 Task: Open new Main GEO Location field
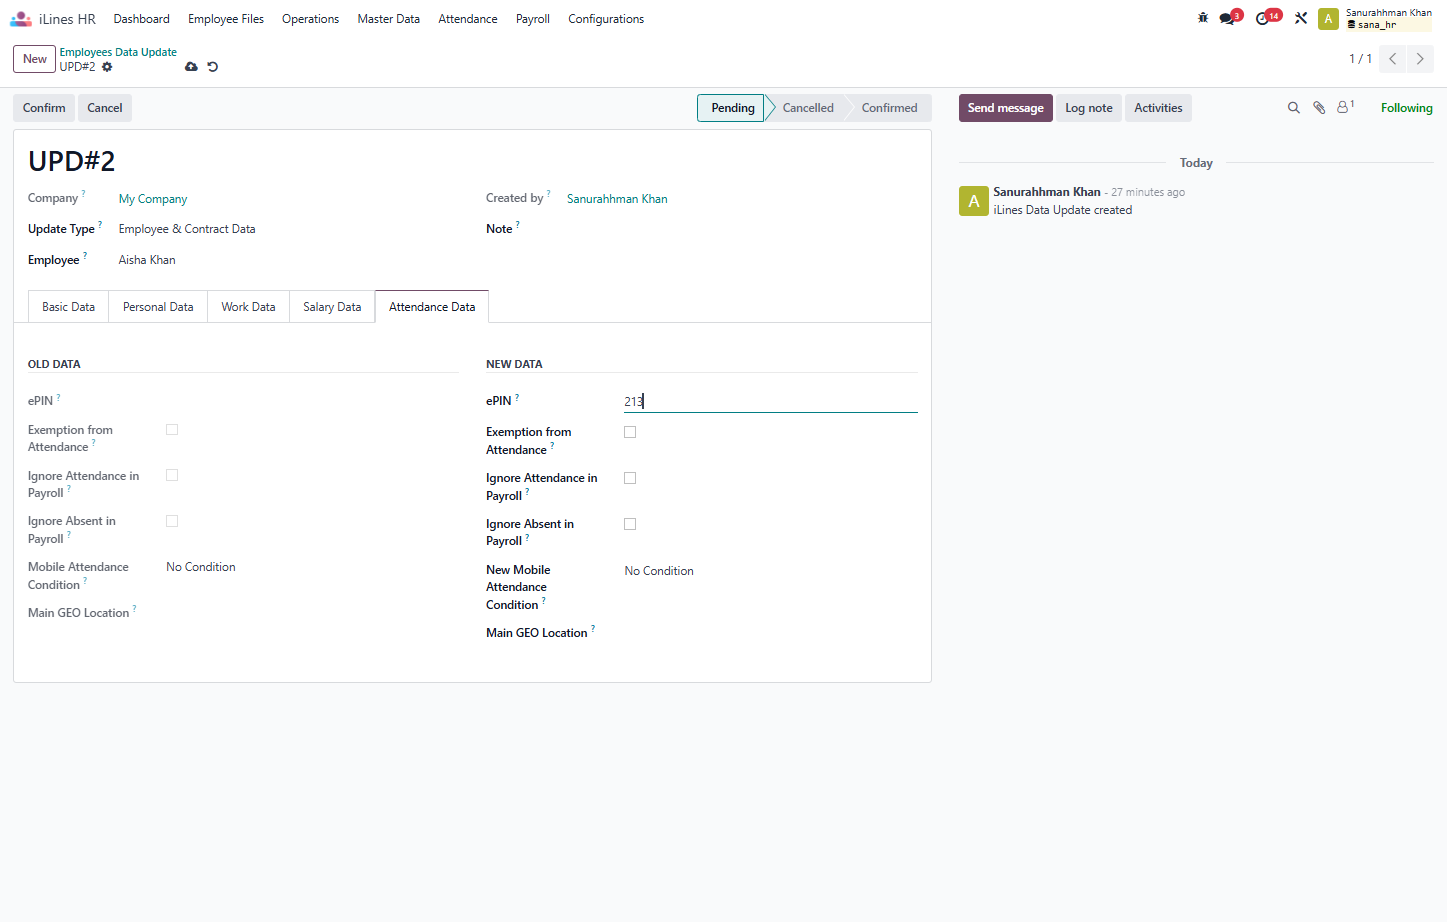(x=770, y=633)
